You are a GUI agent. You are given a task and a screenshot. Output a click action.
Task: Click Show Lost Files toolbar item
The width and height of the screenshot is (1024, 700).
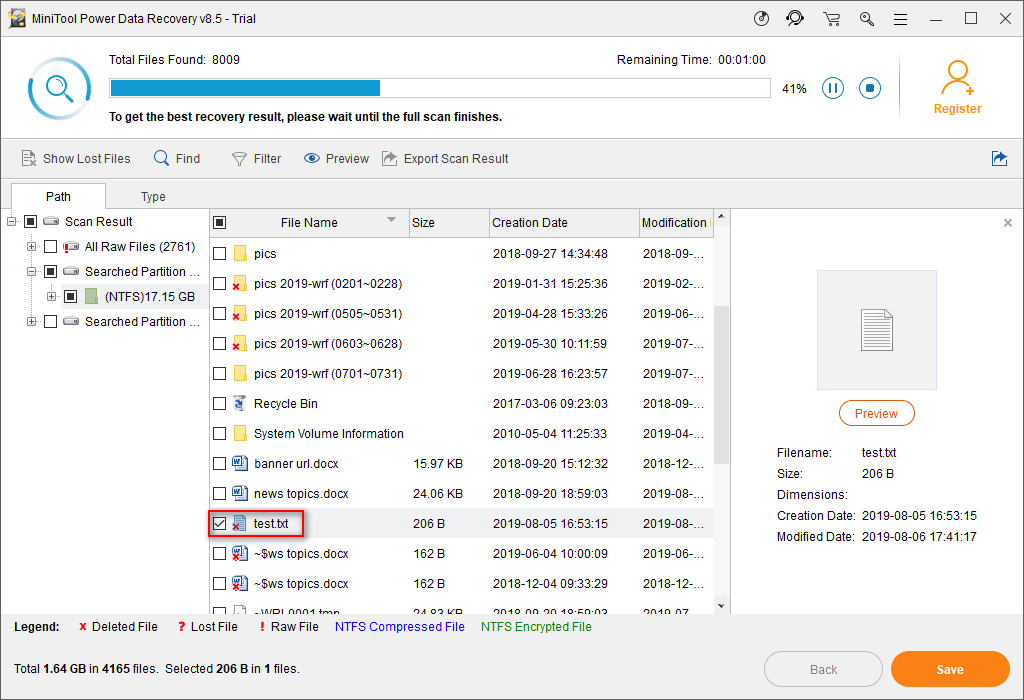click(76, 159)
